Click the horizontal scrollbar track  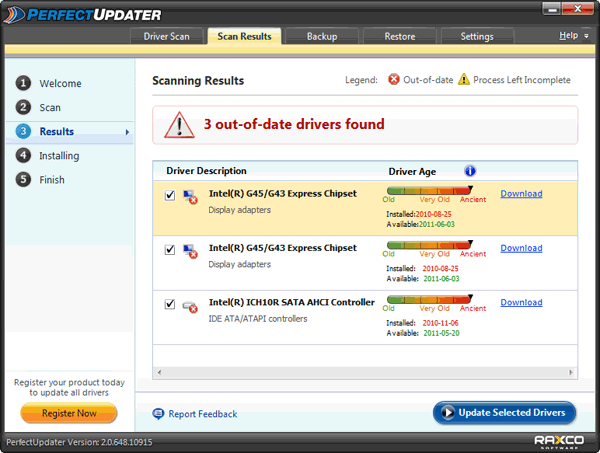tap(365, 372)
